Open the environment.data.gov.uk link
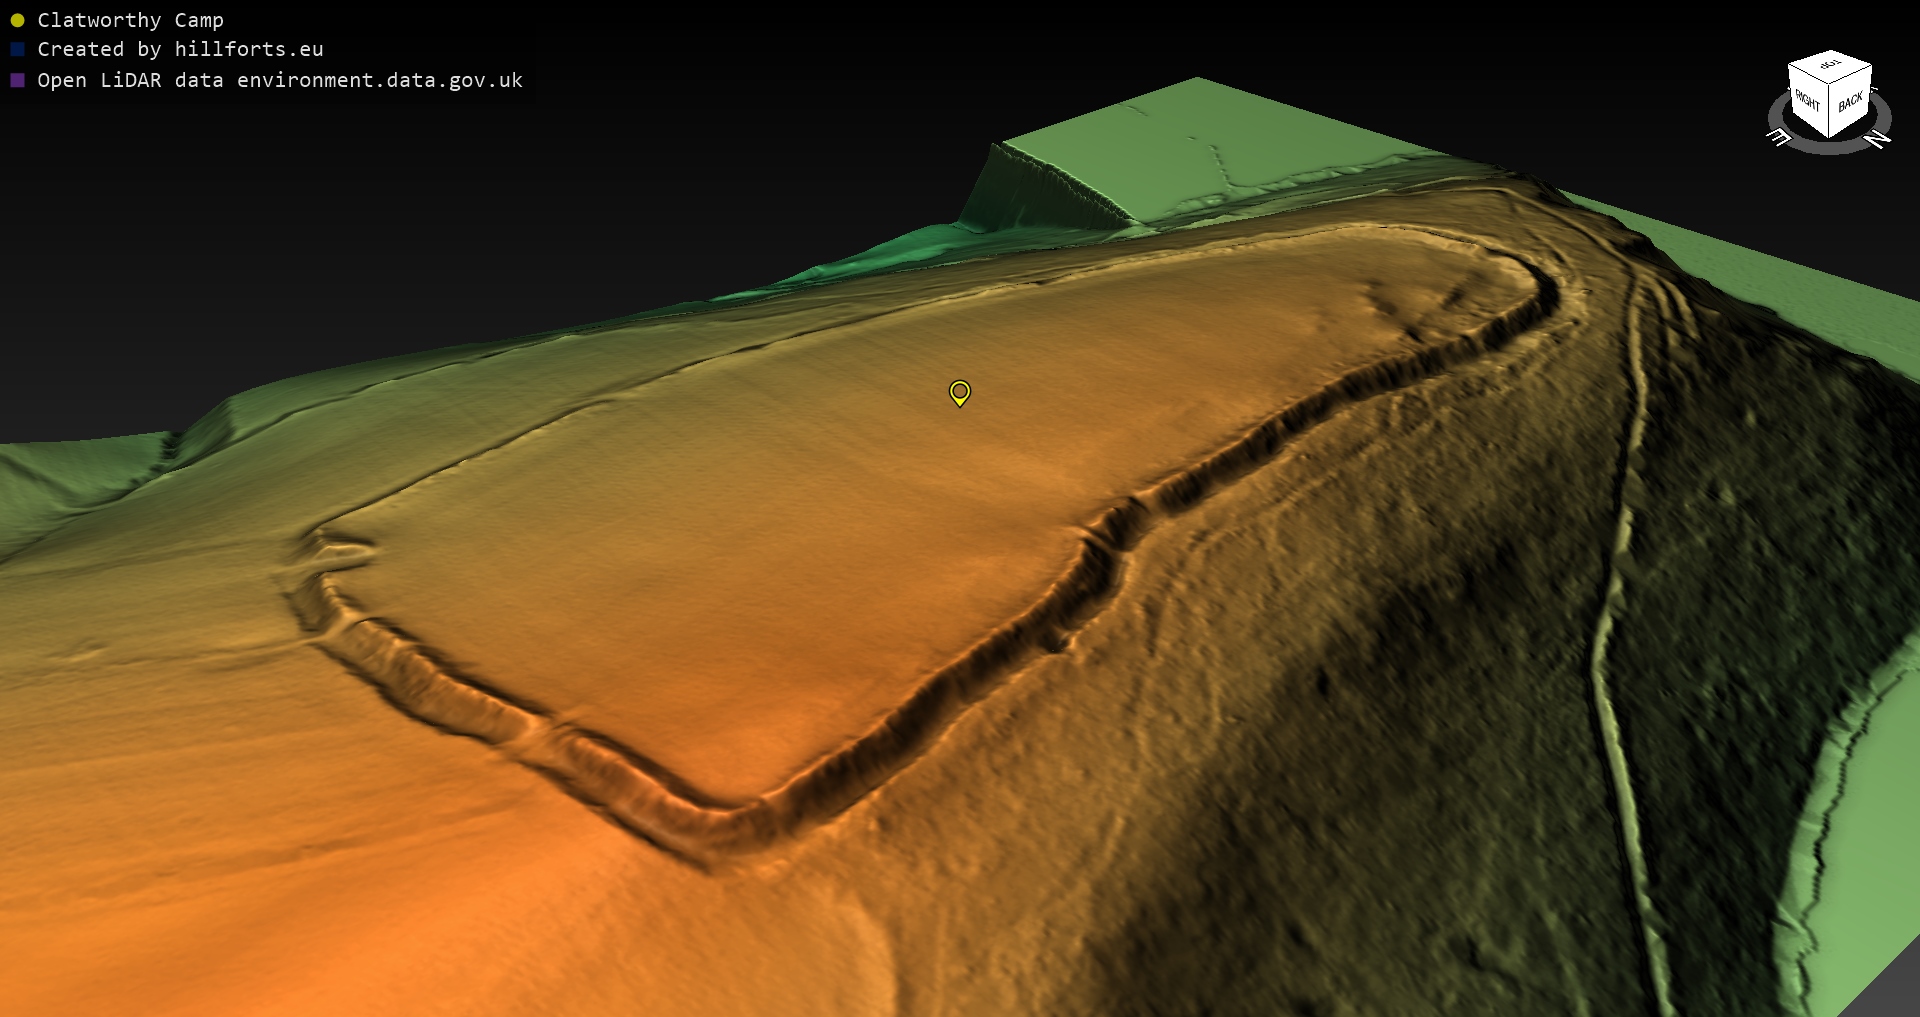Image resolution: width=1920 pixels, height=1017 pixels. (x=379, y=80)
